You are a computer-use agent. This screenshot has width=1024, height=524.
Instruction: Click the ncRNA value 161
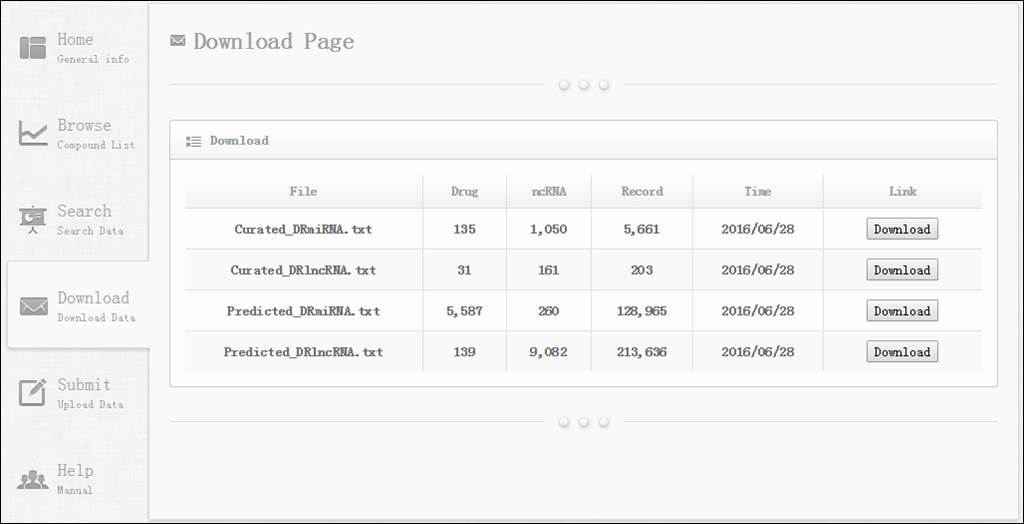click(x=549, y=270)
